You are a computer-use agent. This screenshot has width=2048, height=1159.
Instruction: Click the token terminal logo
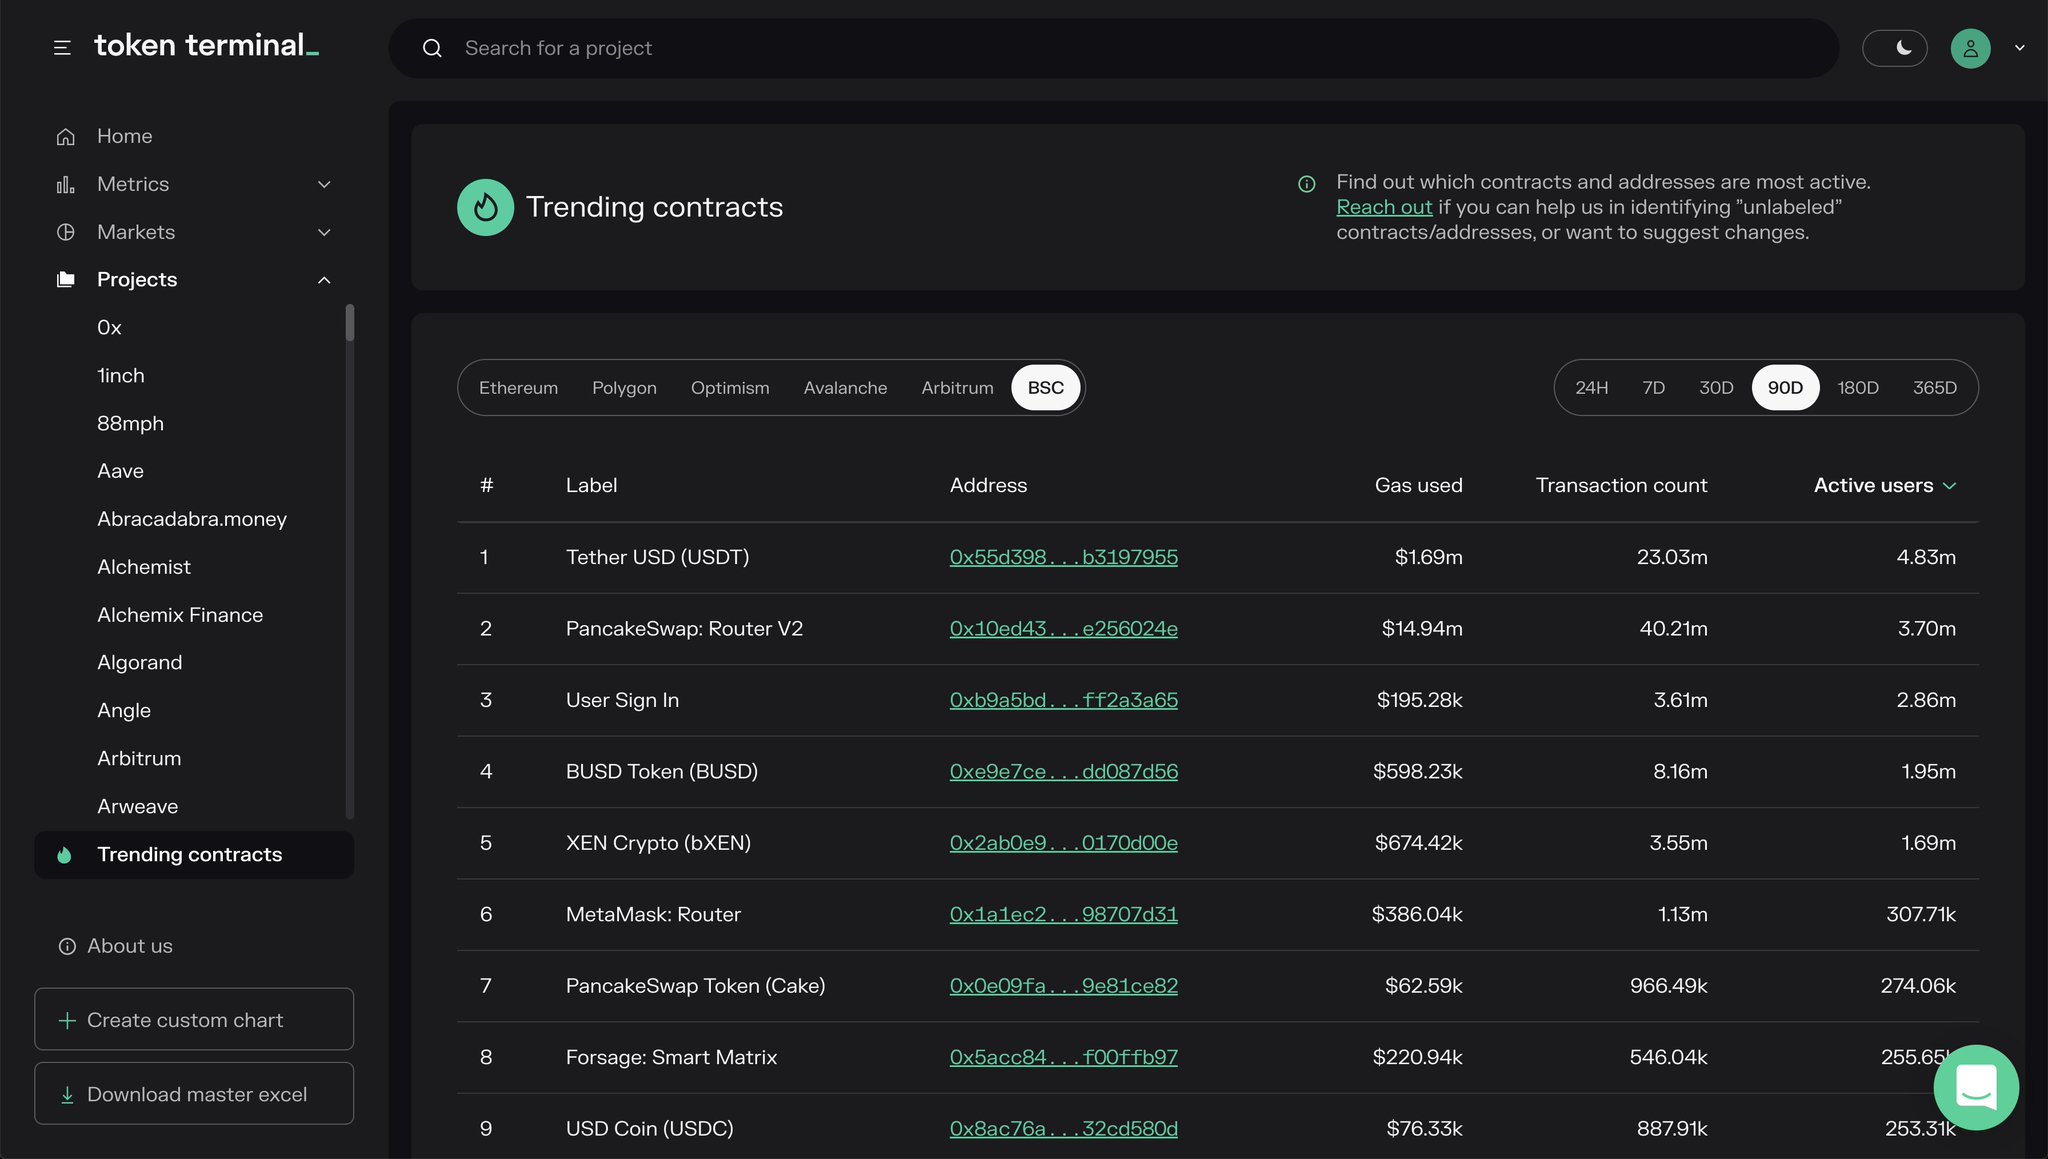205,45
